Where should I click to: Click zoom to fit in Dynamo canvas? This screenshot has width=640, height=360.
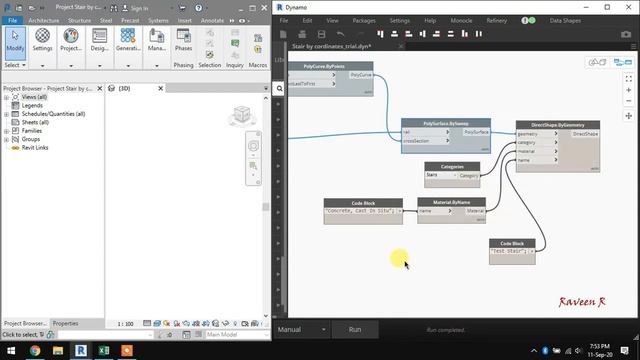[629, 78]
